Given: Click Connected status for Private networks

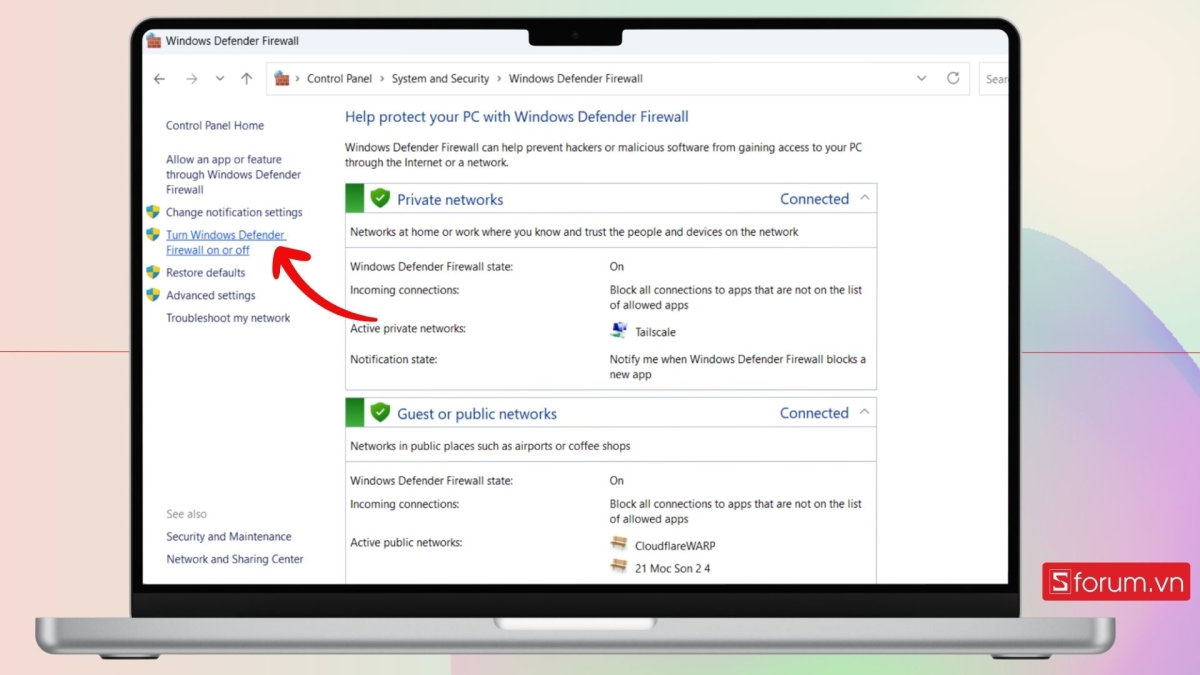Looking at the screenshot, I should pyautogui.click(x=815, y=199).
